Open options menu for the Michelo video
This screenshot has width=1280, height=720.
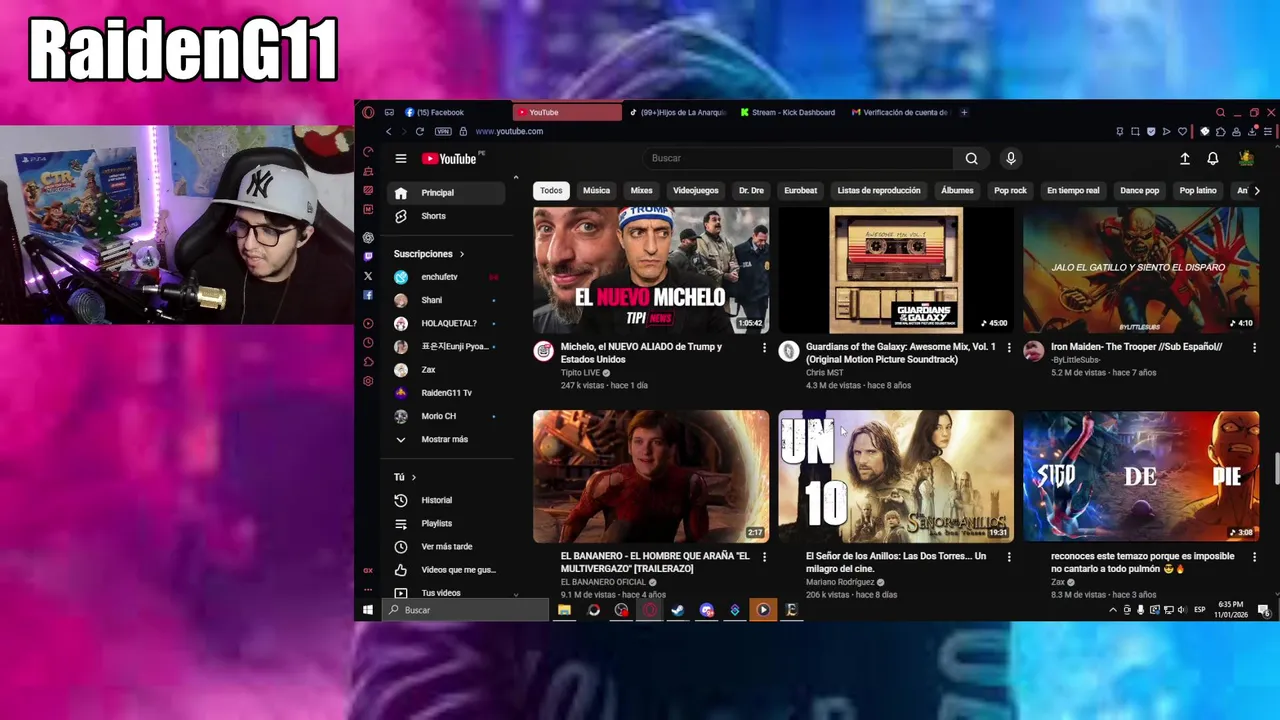764,347
